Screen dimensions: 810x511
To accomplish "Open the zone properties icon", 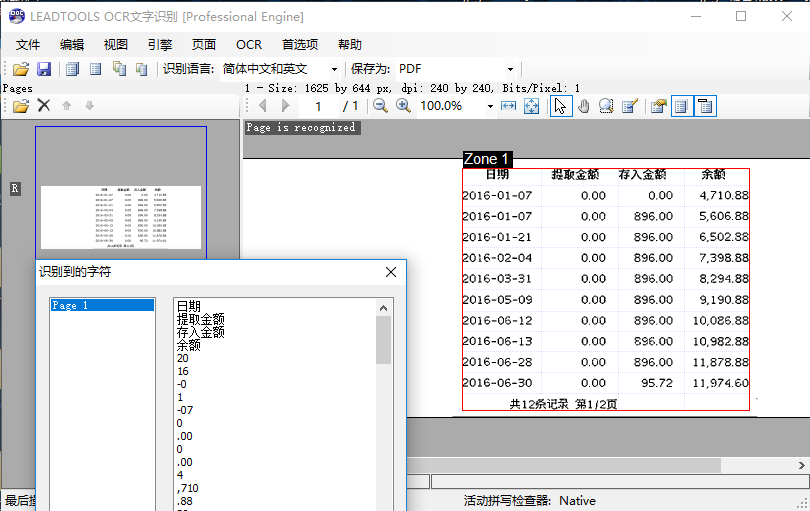I will (x=659, y=106).
